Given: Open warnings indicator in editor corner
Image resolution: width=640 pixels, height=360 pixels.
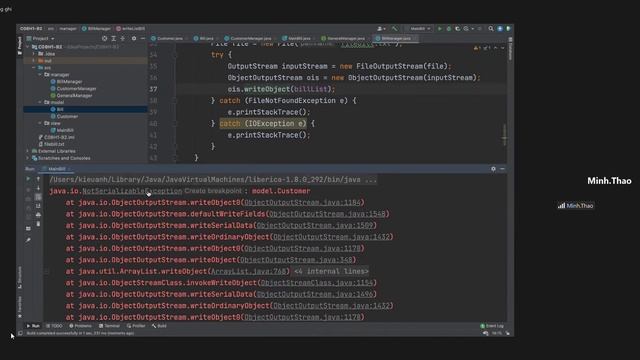Looking at the screenshot, I should coord(477,48).
